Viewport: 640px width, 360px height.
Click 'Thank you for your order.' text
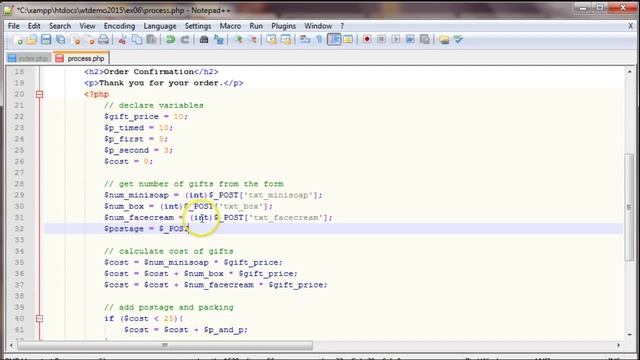[x=161, y=83]
